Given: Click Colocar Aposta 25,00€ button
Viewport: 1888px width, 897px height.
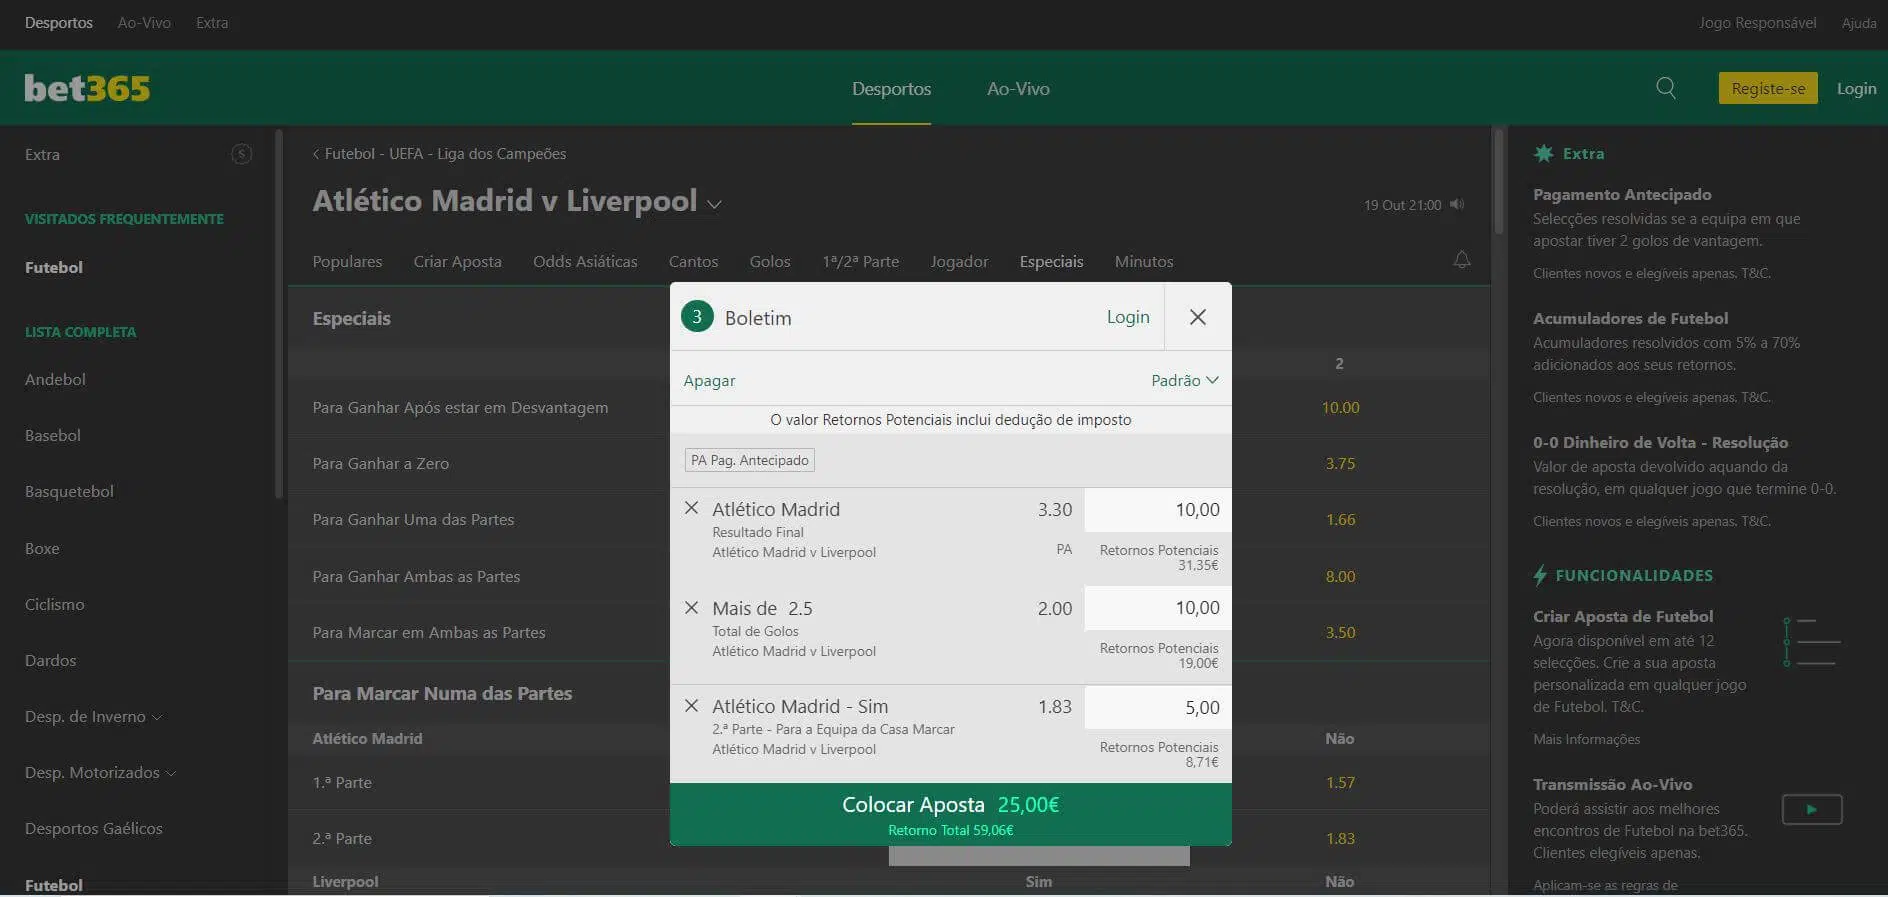Looking at the screenshot, I should tap(950, 814).
